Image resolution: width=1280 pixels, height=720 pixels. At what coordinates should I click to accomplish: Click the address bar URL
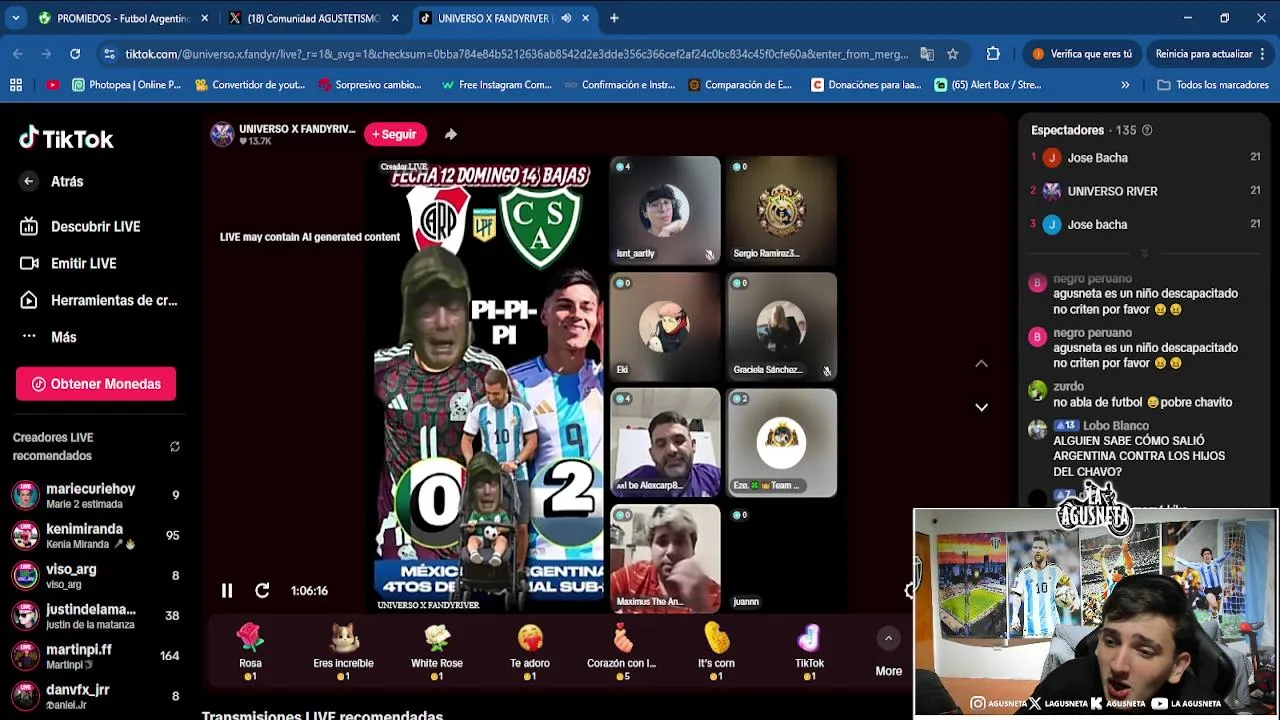pos(517,54)
